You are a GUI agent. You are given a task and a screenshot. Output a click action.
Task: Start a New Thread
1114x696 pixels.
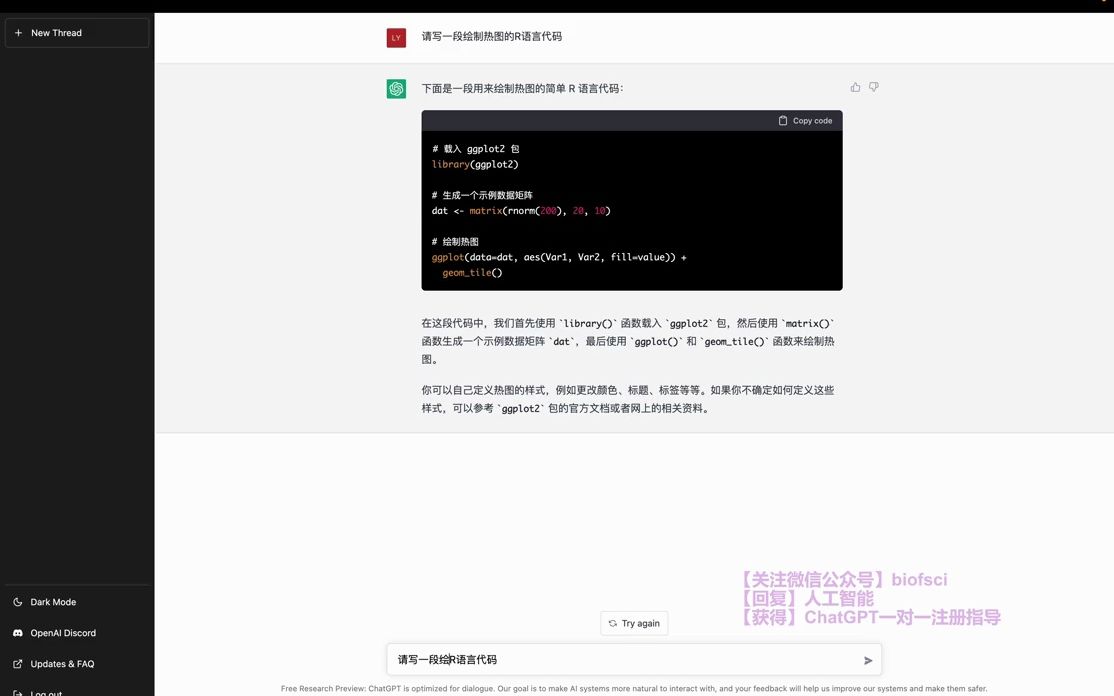coord(55,32)
